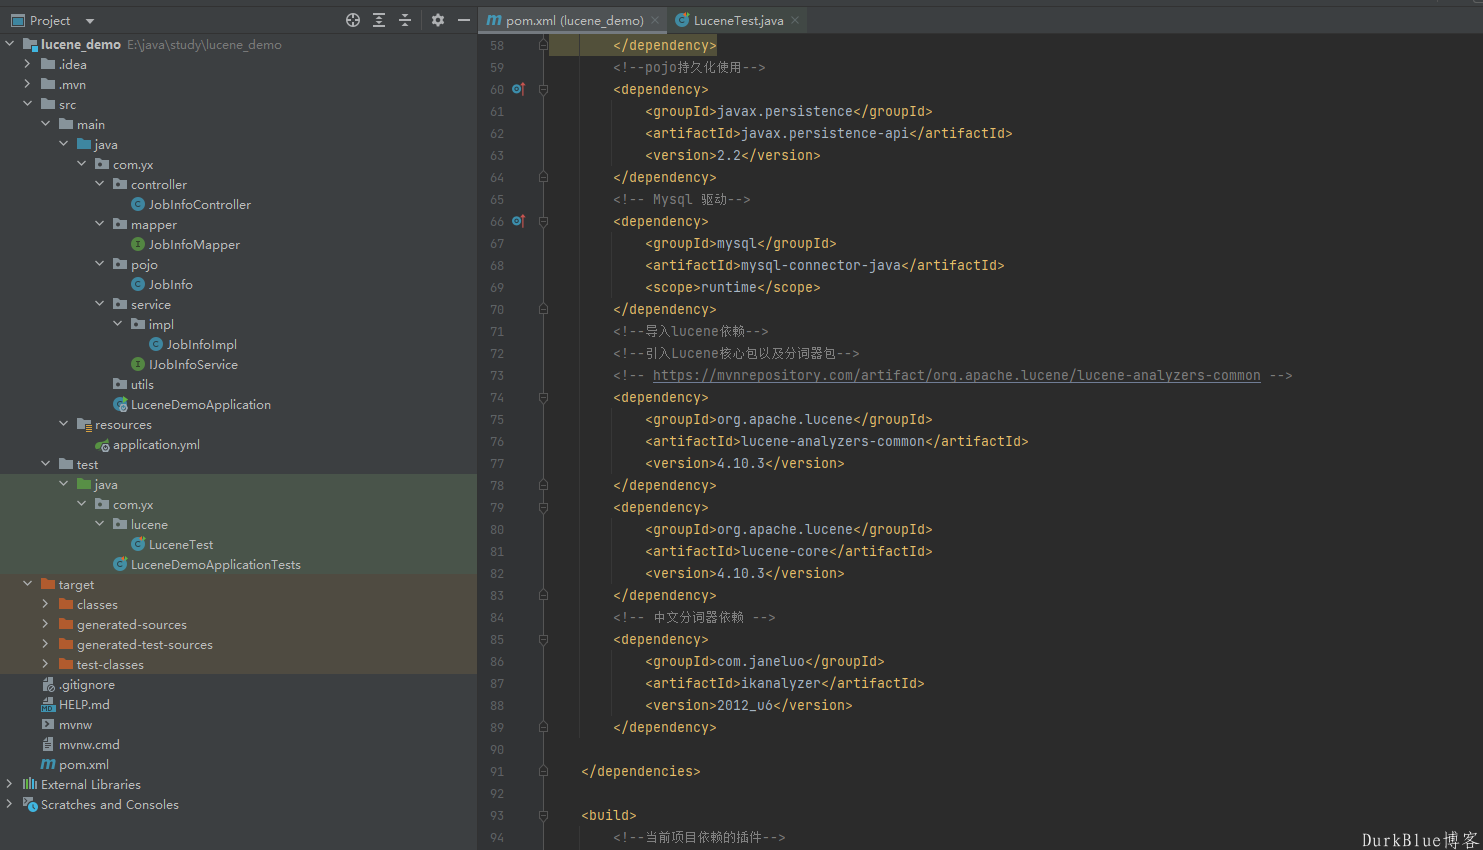This screenshot has width=1483, height=850.
Task: Collapse the lucene test package
Action: [x=100, y=524]
